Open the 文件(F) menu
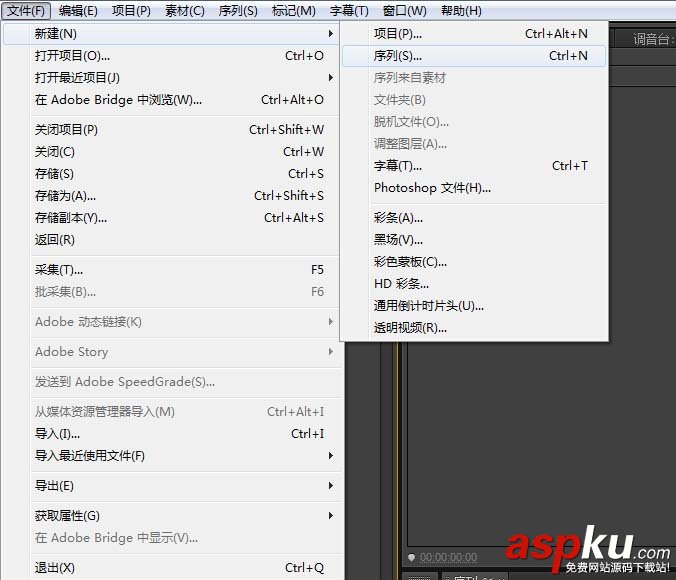Screen dimensions: 676x580 click(x=26, y=10)
